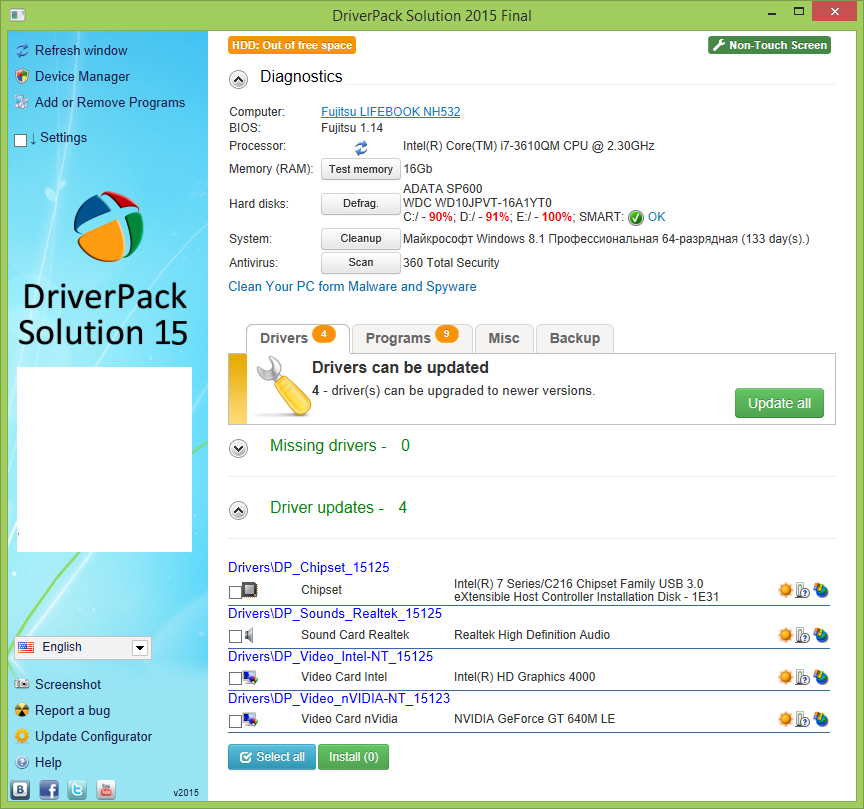This screenshot has height=809, width=864.
Task: Click the VK social icon
Action: click(20, 790)
